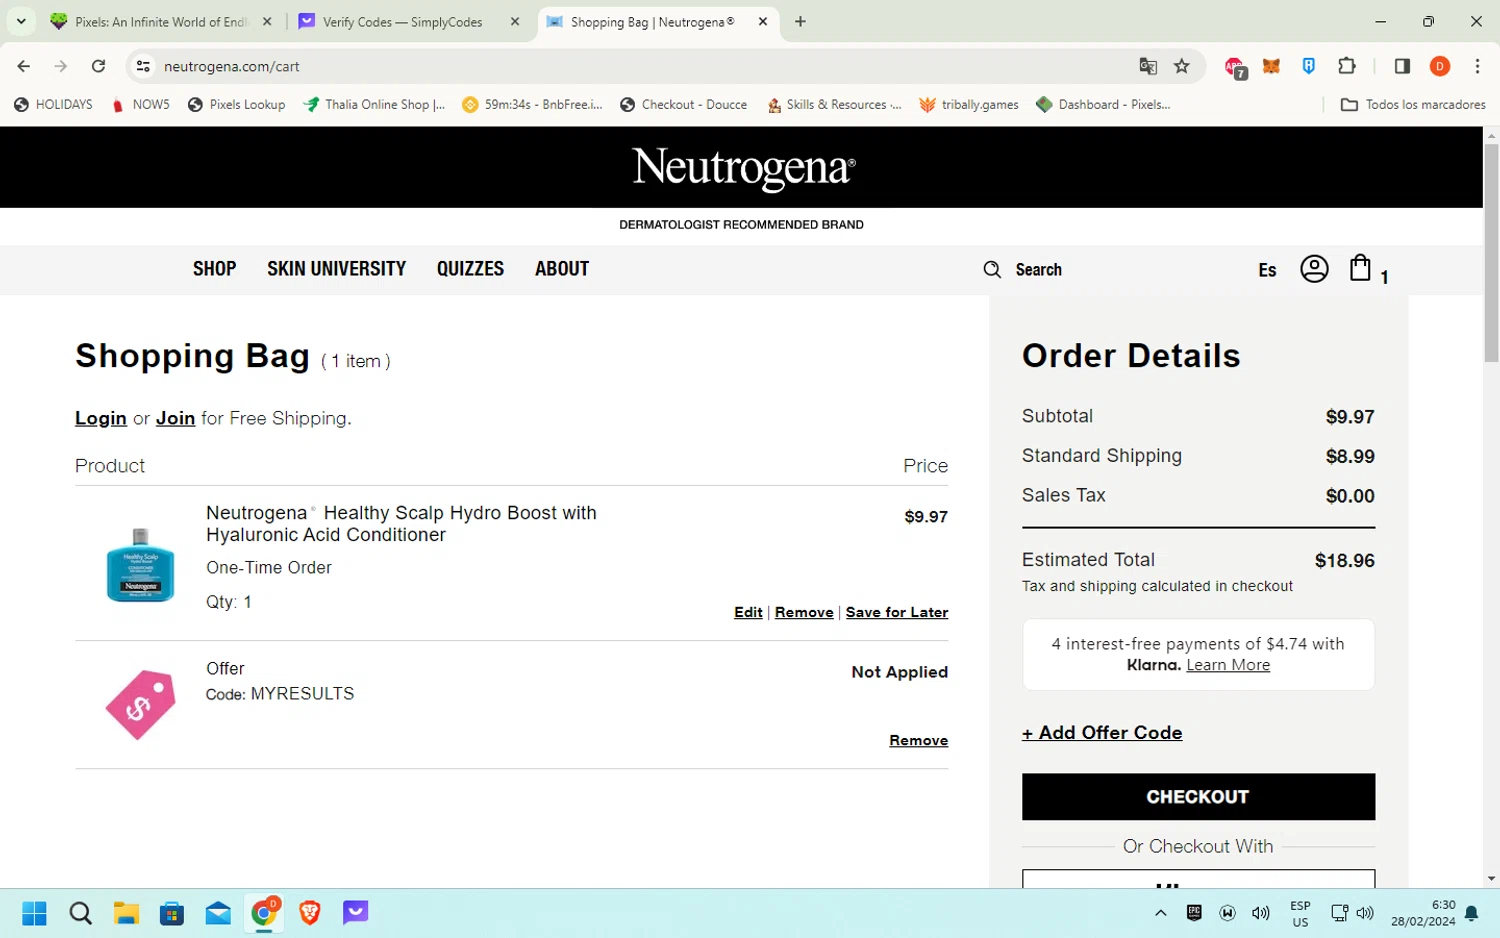The height and width of the screenshot is (938, 1500).
Task: Open Windows taskbar search
Action: tap(80, 913)
